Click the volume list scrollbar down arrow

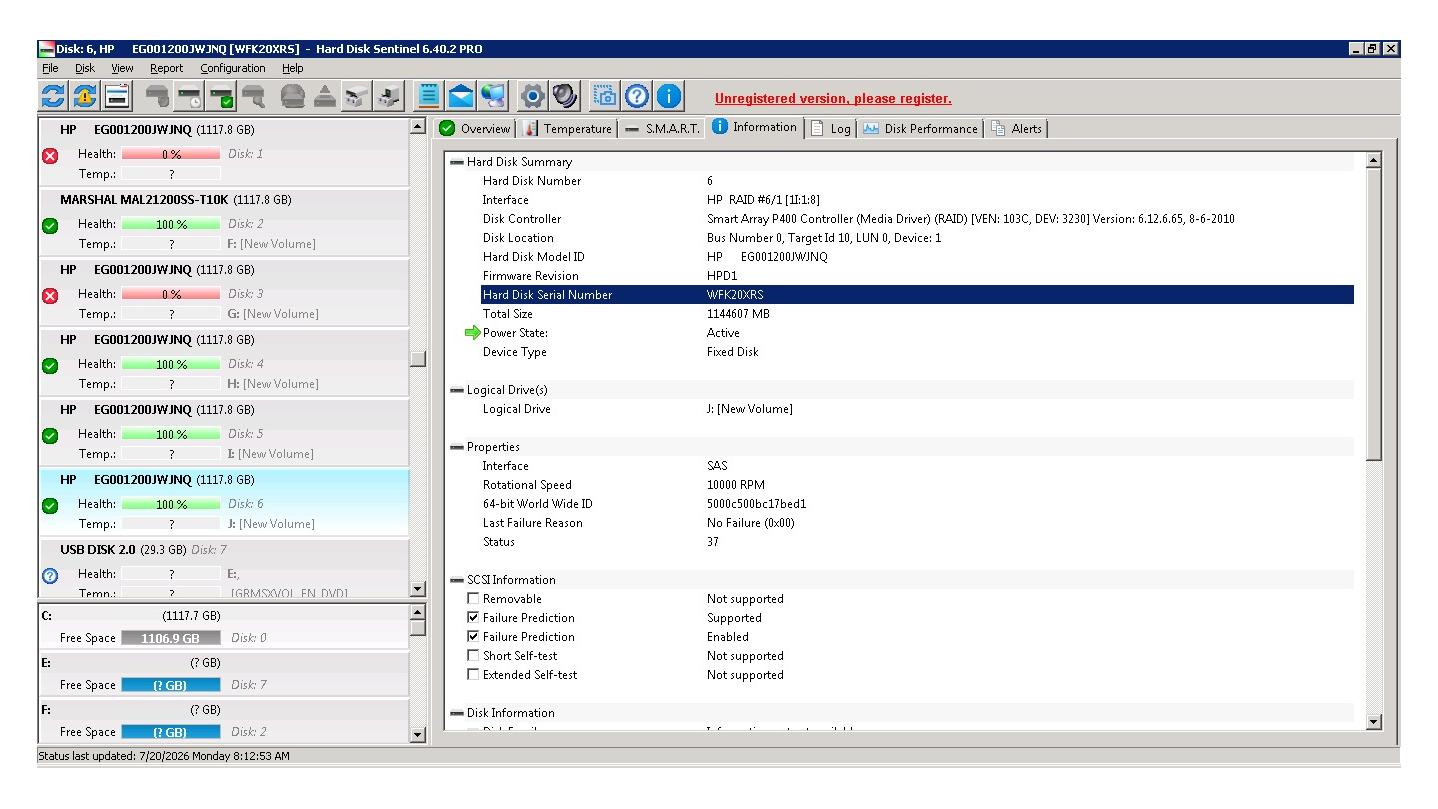click(x=418, y=735)
